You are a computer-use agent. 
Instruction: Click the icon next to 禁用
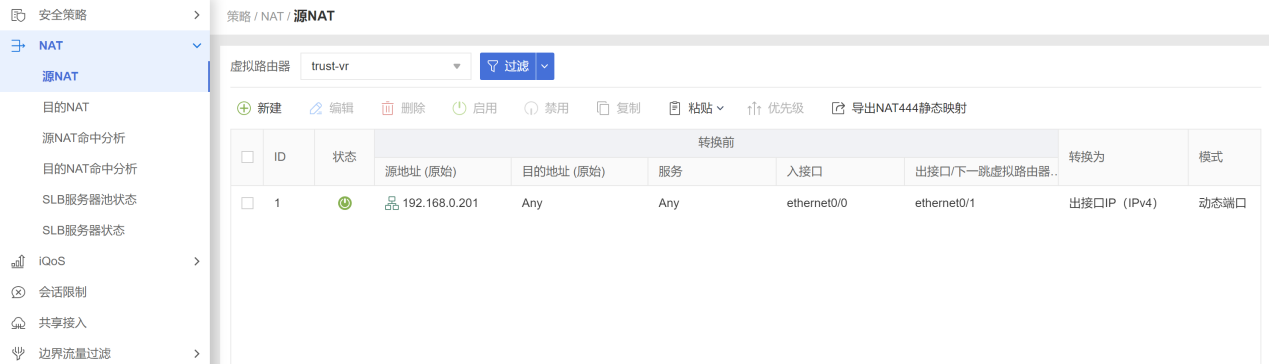point(531,108)
